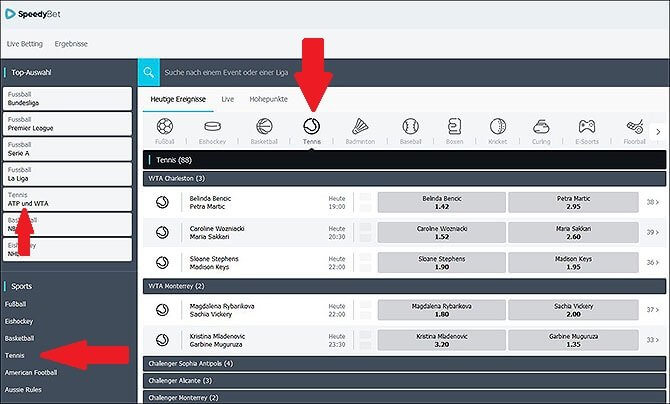Expand Challenger Monterrey (2) section

(x=404, y=397)
